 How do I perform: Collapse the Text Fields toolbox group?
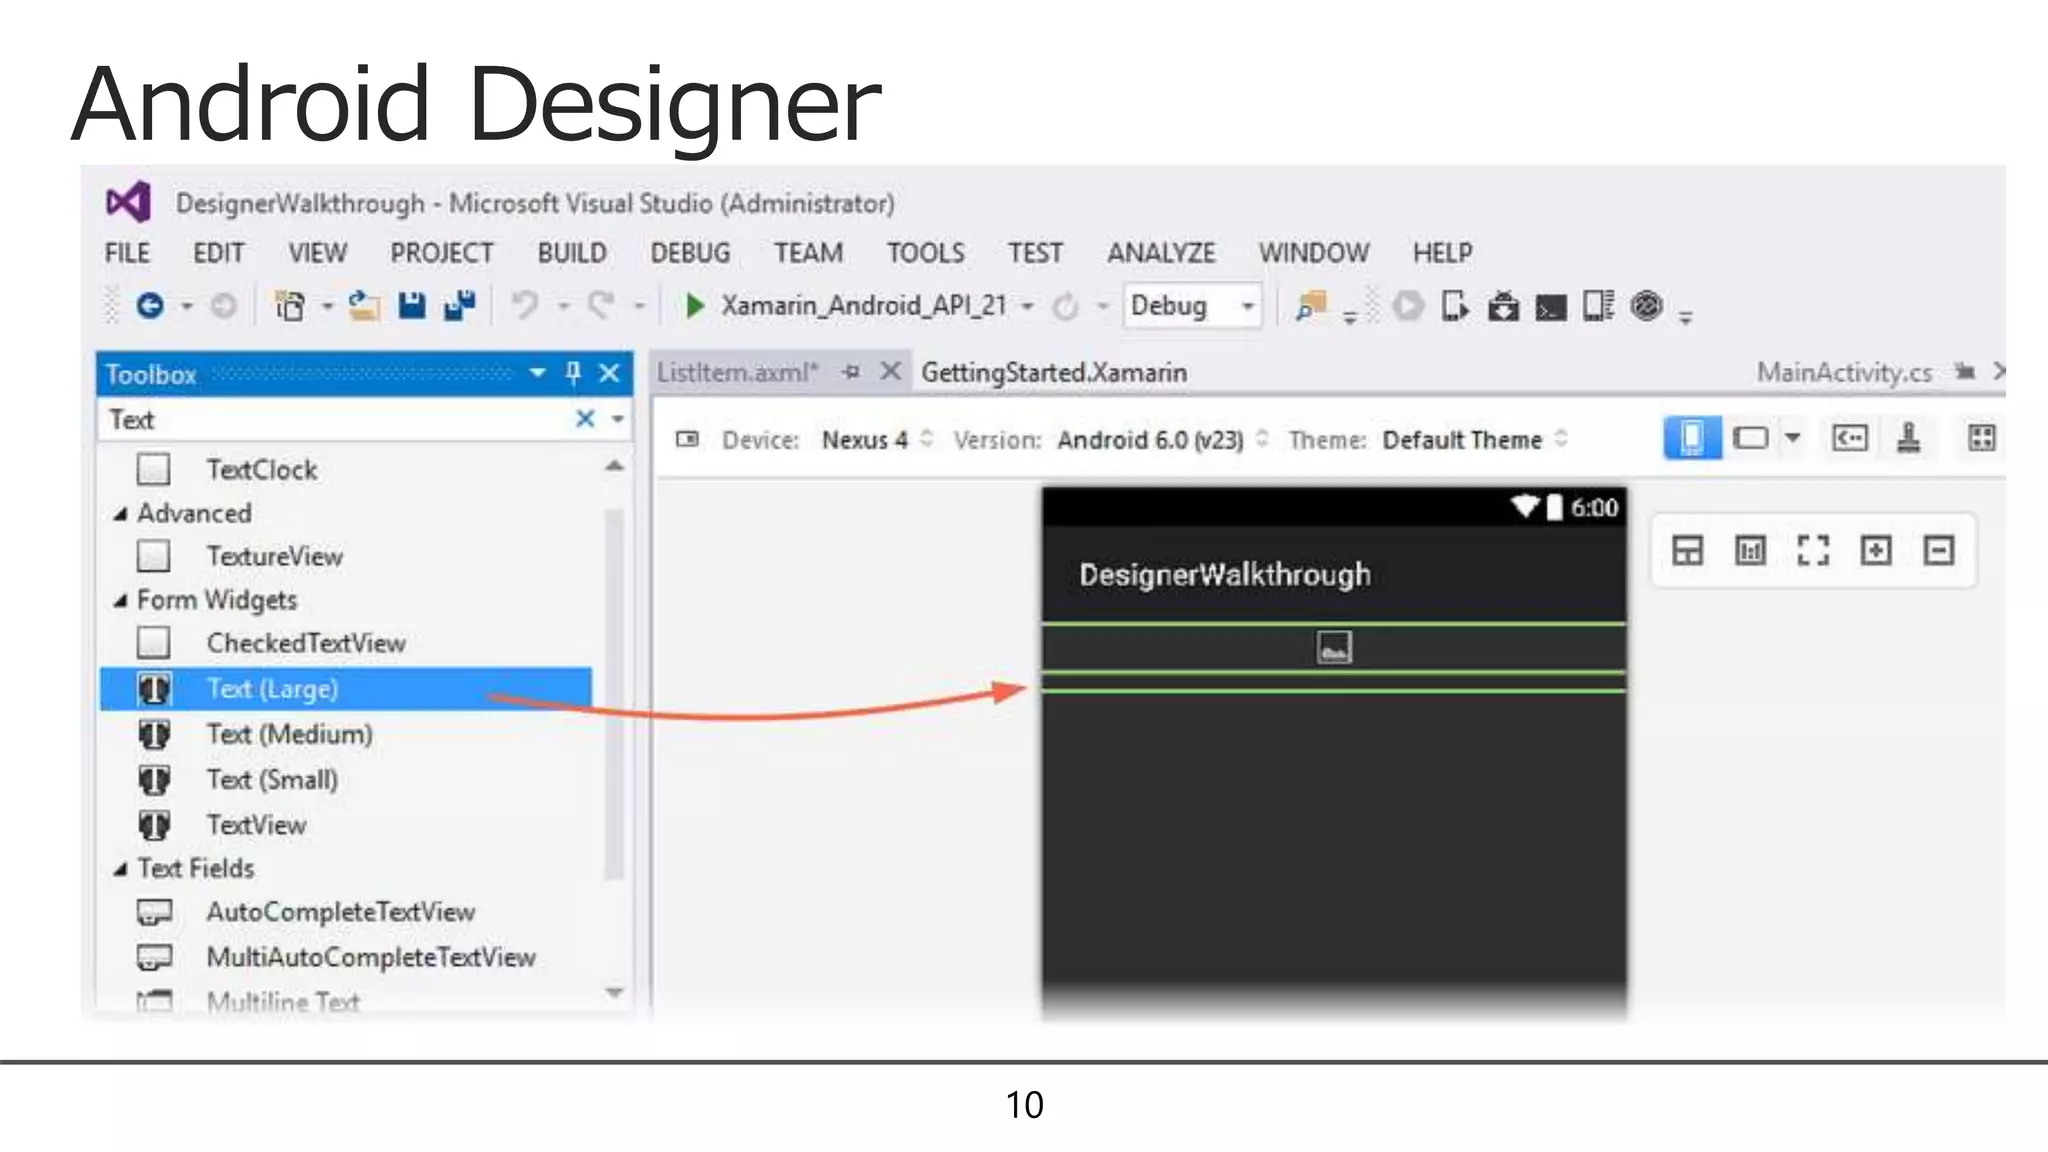(x=120, y=869)
